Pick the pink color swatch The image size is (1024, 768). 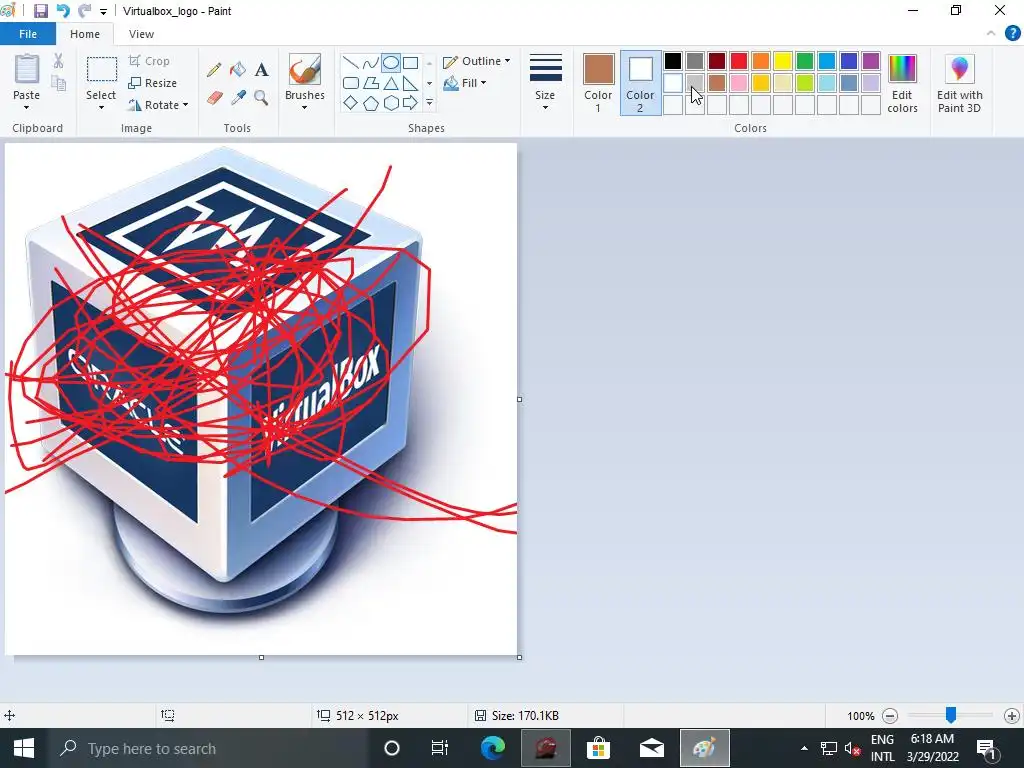point(739,83)
